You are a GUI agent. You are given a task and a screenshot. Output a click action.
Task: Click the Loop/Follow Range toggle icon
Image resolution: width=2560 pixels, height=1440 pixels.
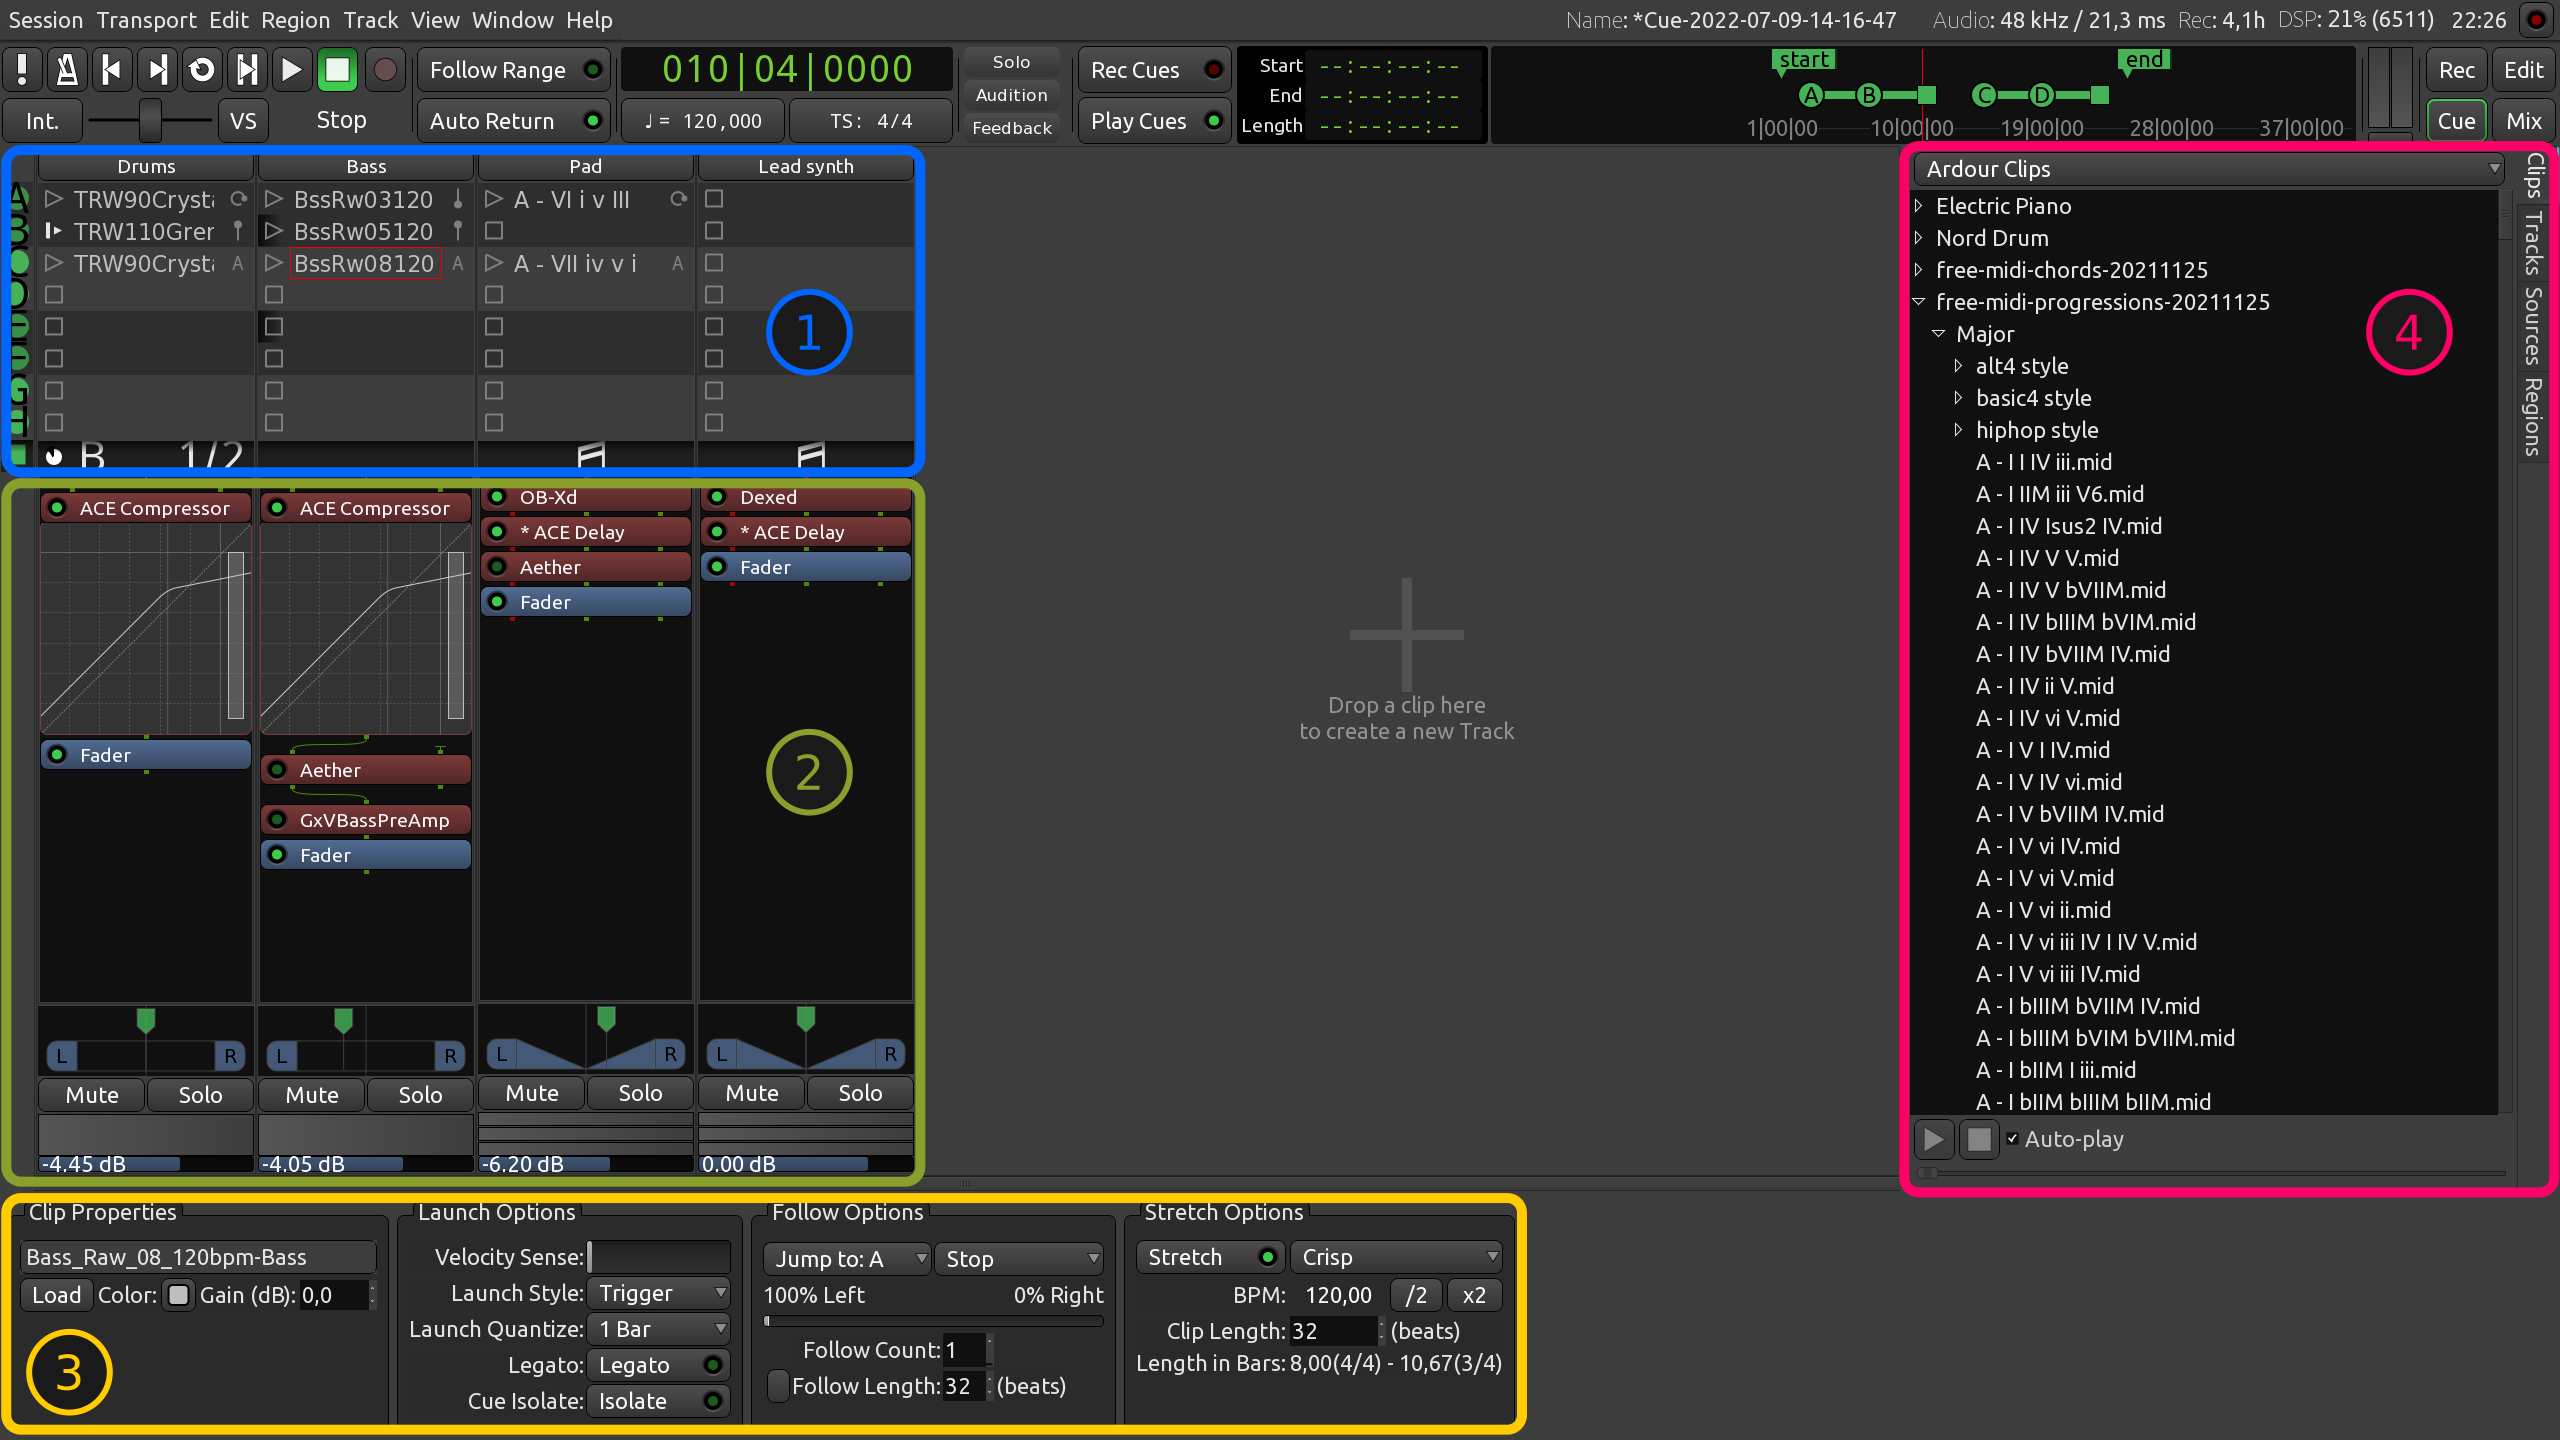click(x=200, y=70)
